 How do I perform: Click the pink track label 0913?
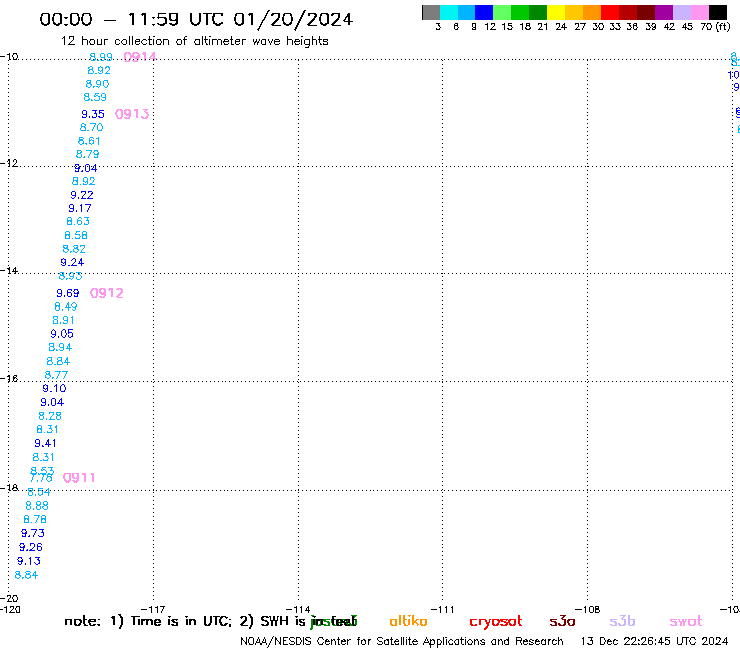pos(132,114)
